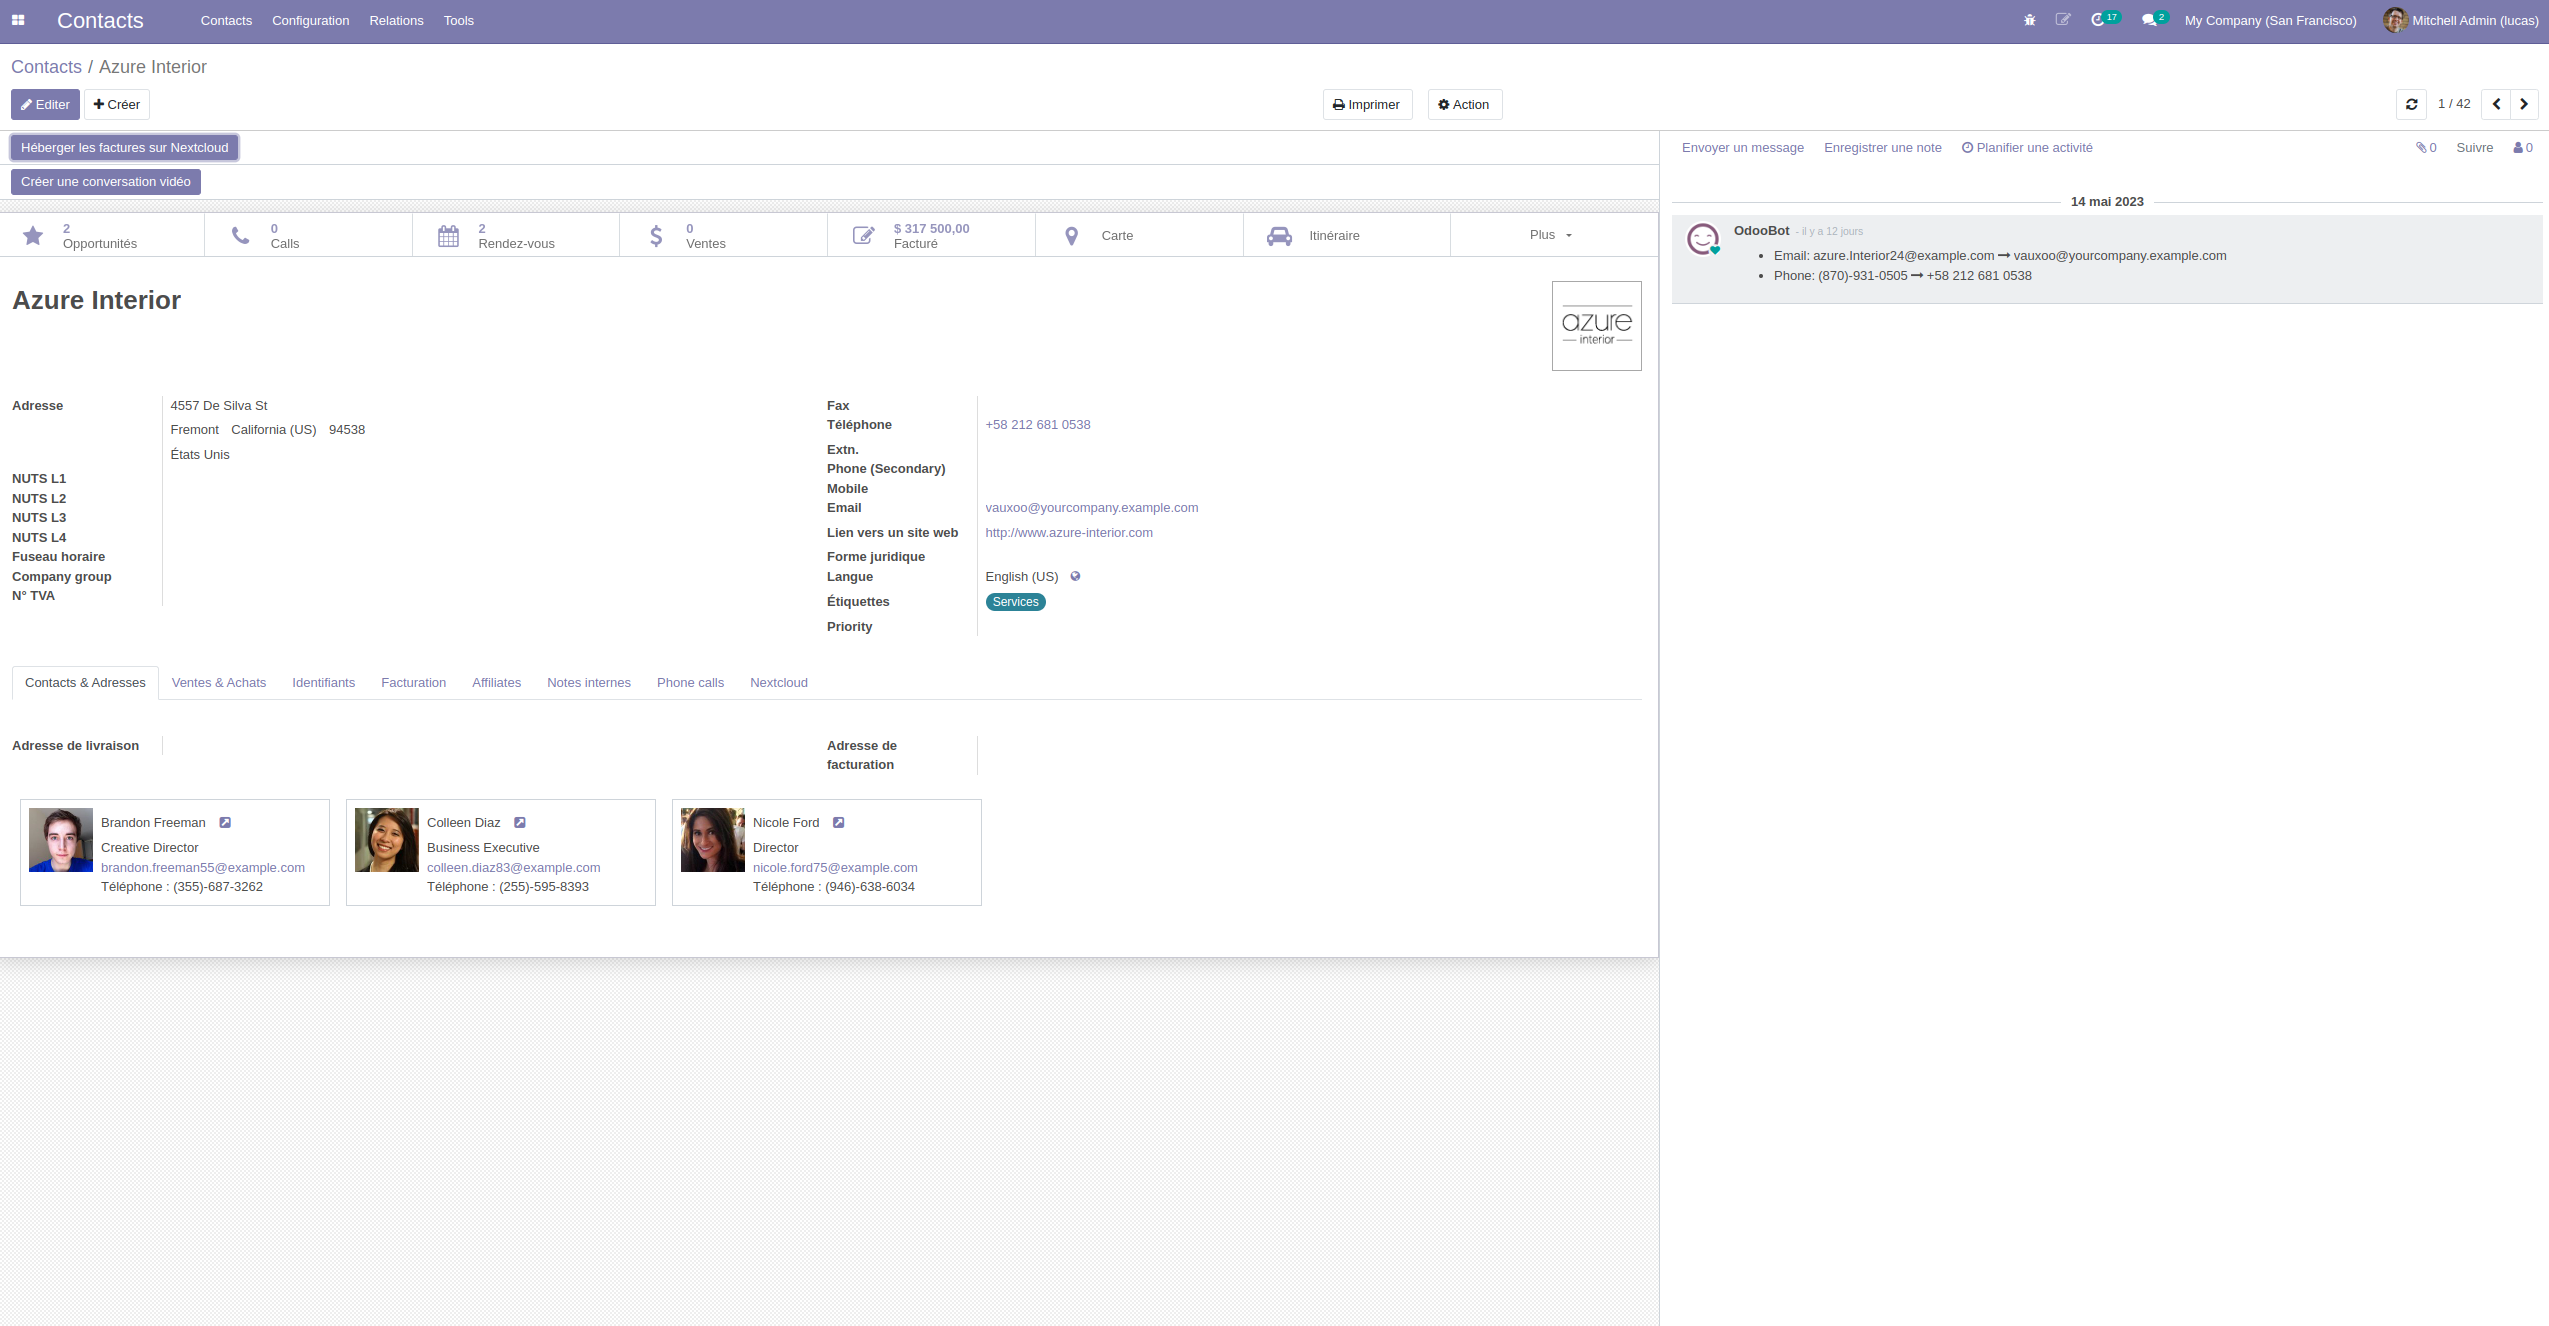Click globe icon next to English (US)

click(1075, 576)
